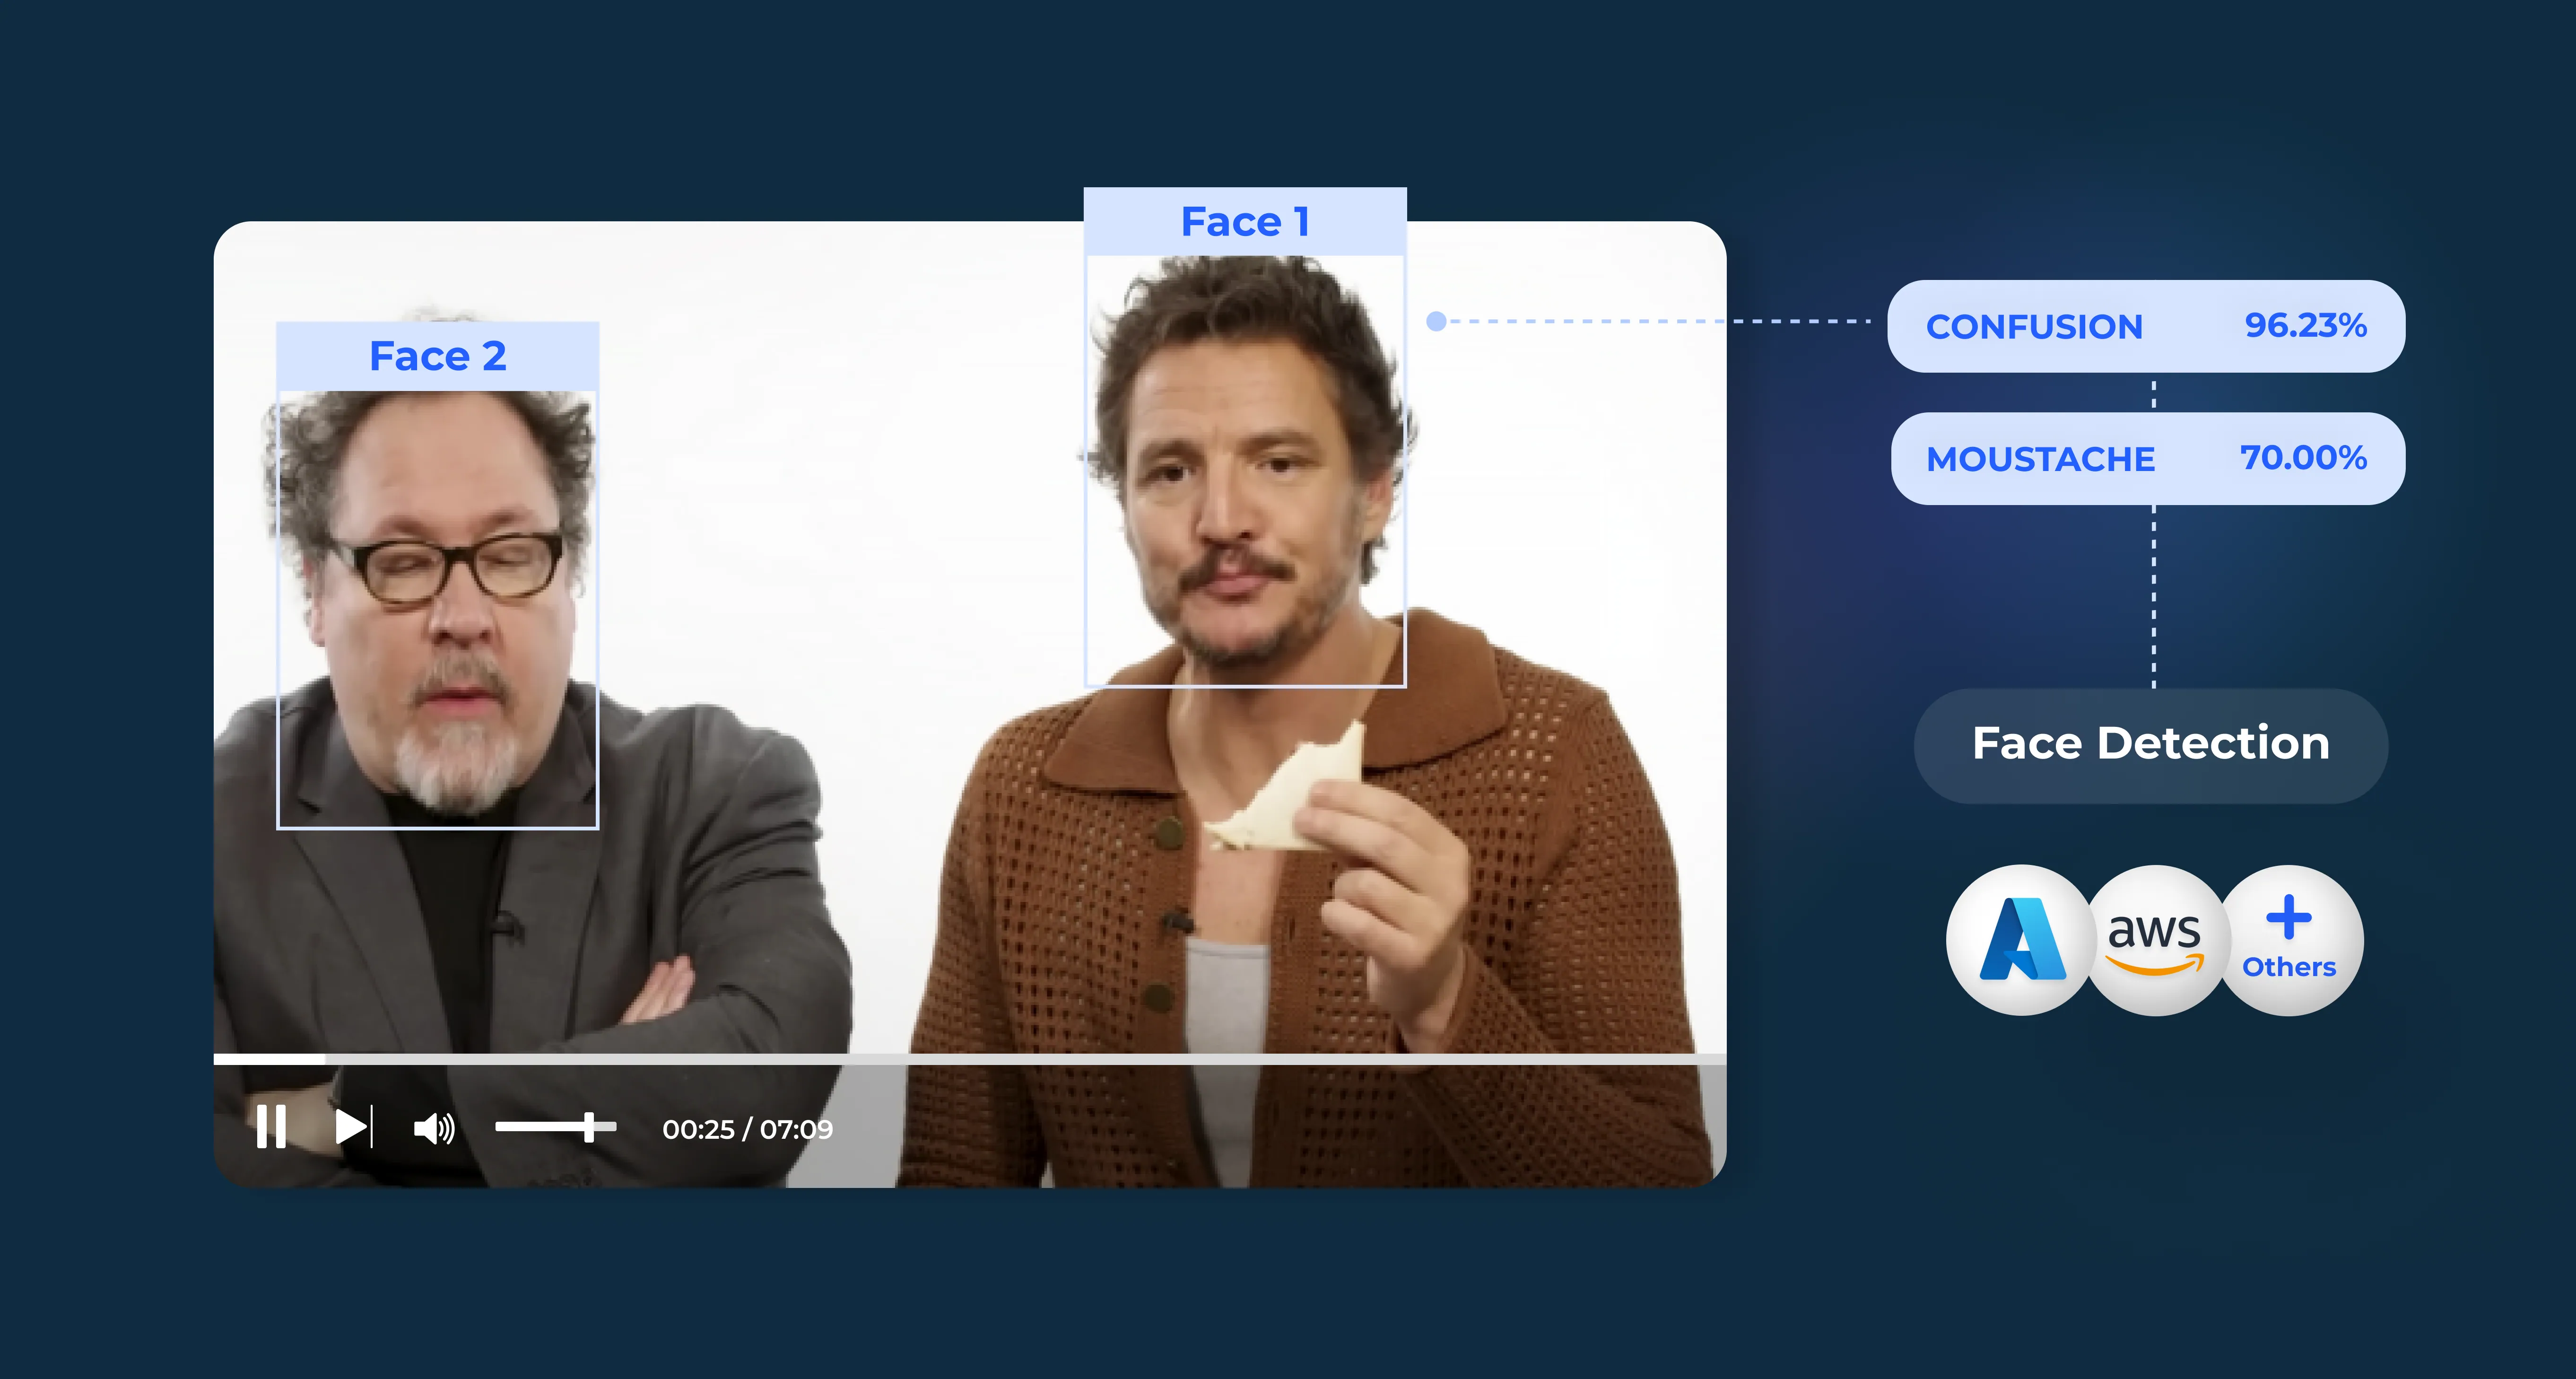Viewport: 2576px width, 1379px height.
Task: Click the CONFUSION 96.23% pill
Action: 2146,326
